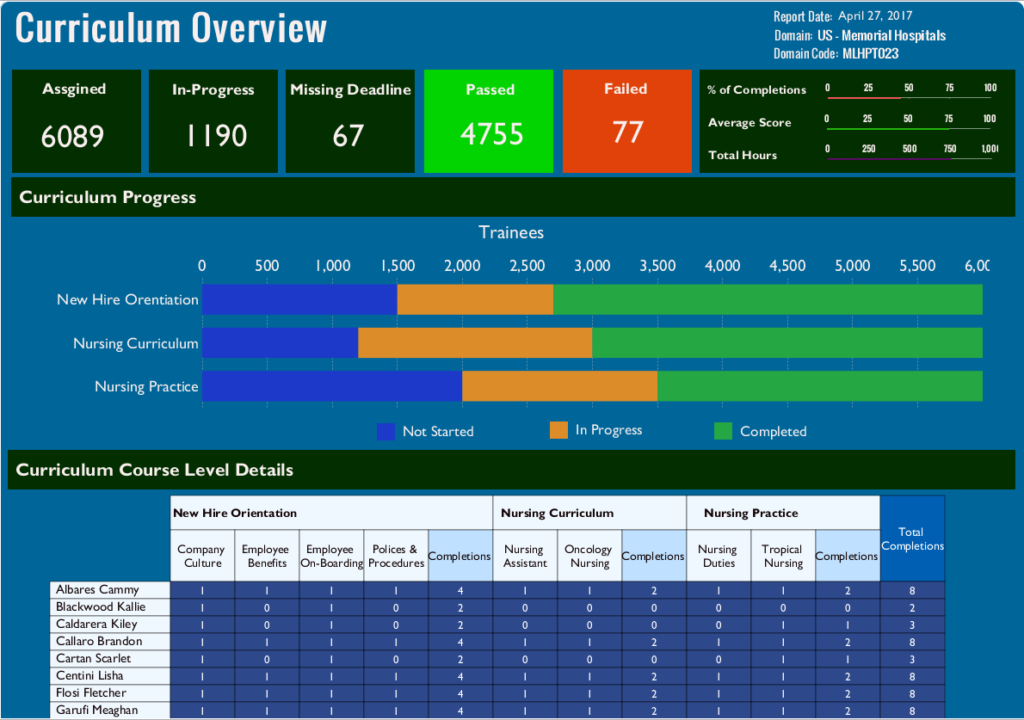This screenshot has width=1024, height=720.
Task: Click the red Failed tile
Action: 627,121
